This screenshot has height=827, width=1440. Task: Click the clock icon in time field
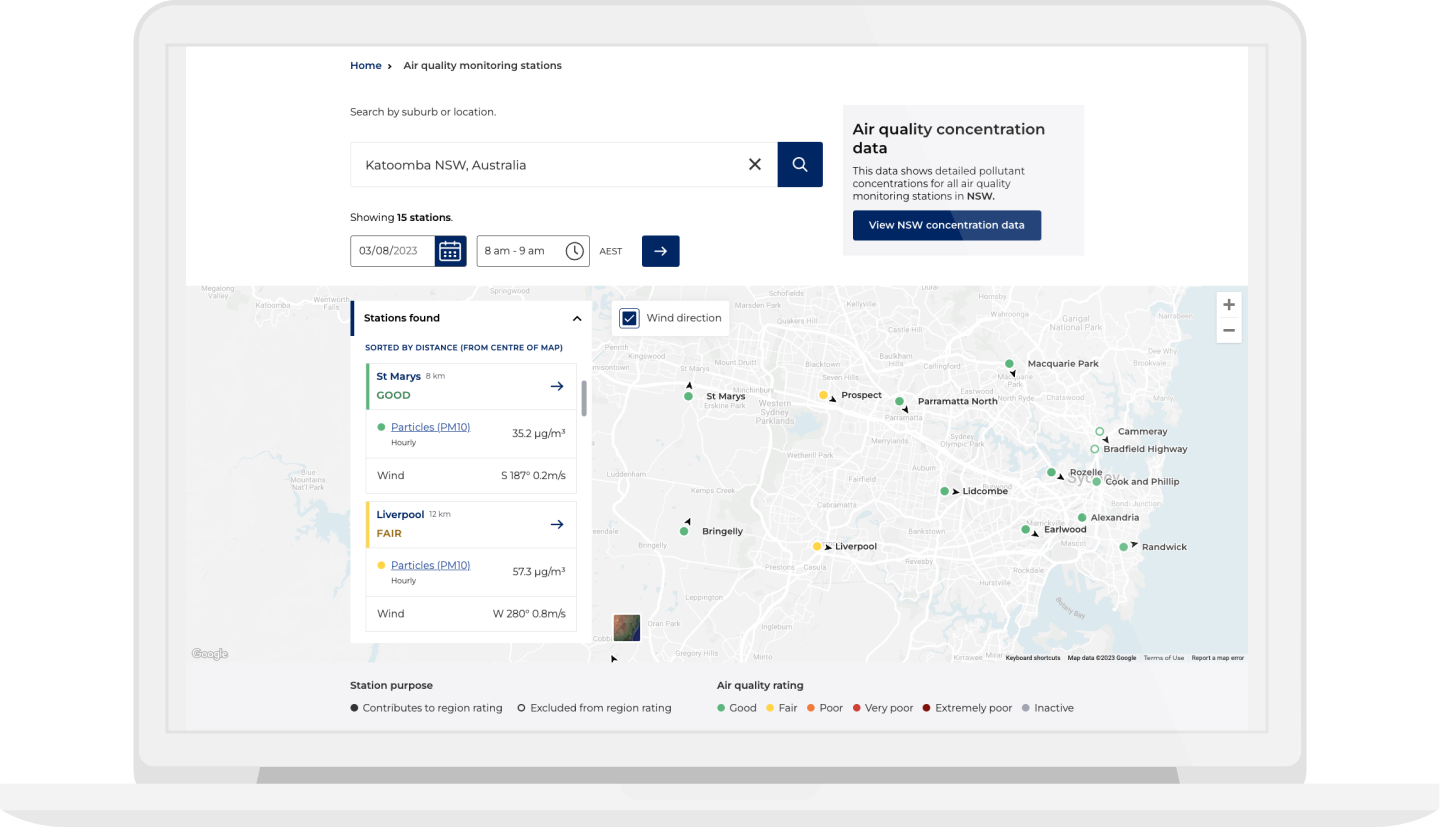click(574, 251)
